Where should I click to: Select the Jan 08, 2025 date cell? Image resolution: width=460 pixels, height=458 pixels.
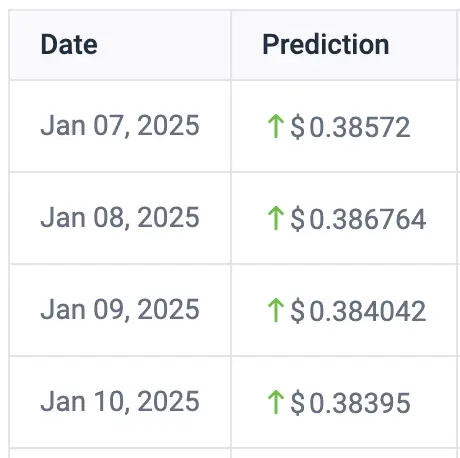120,218
